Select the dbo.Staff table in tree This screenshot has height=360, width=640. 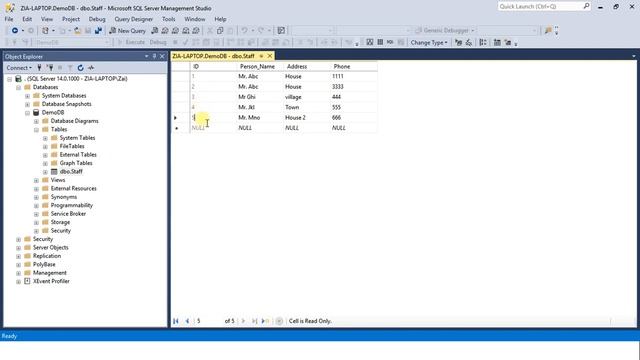(x=71, y=171)
